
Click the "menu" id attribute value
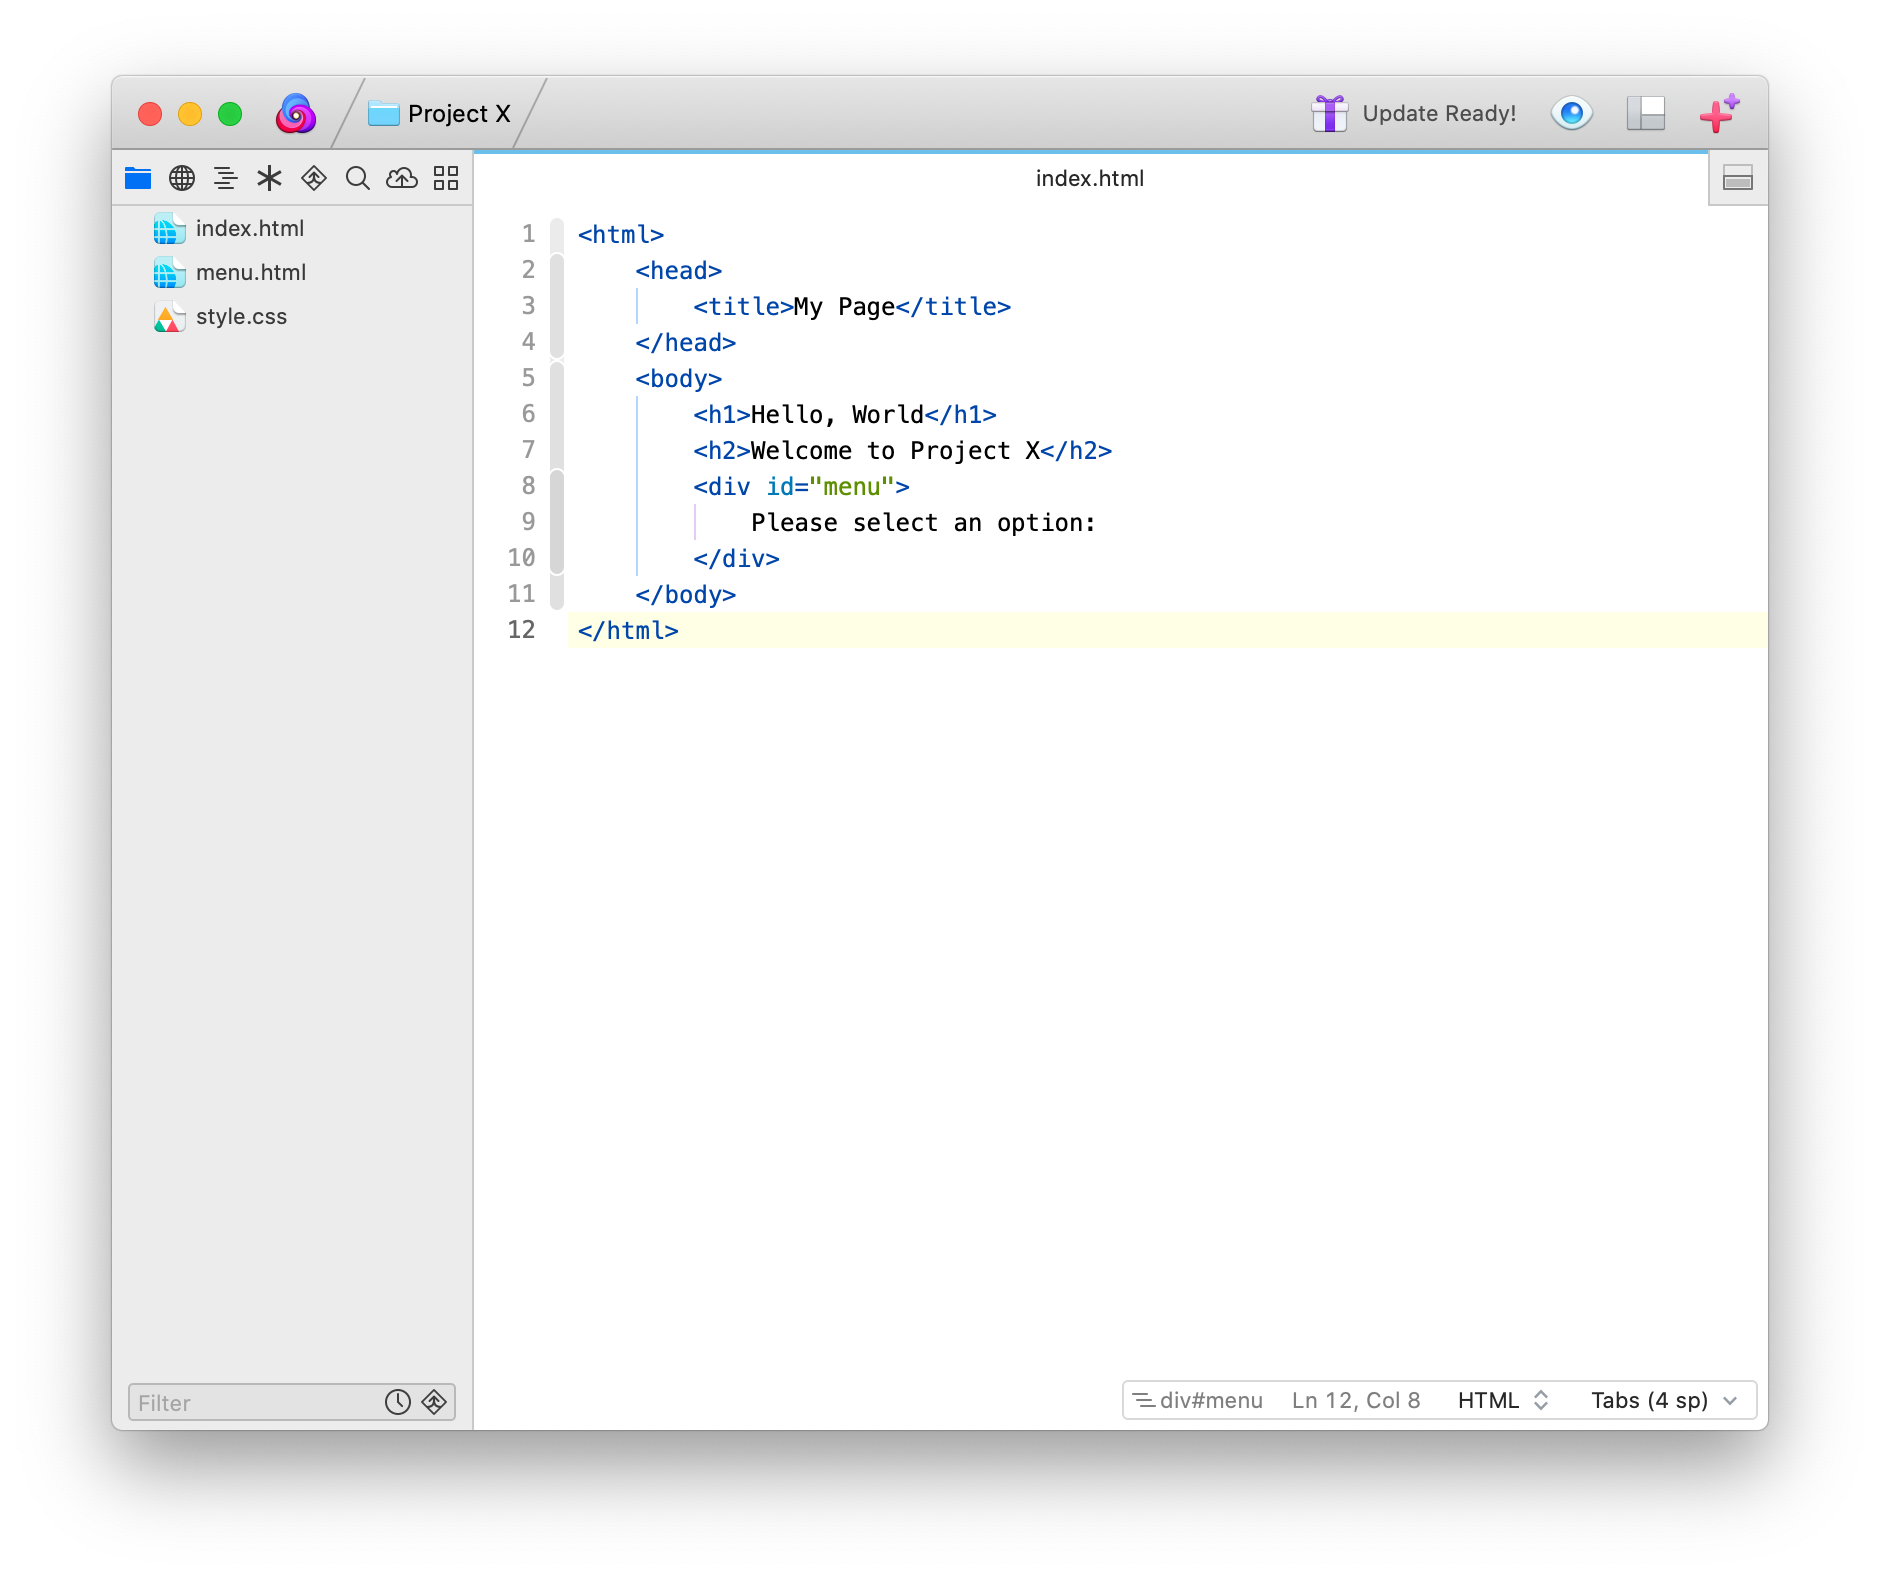click(851, 486)
